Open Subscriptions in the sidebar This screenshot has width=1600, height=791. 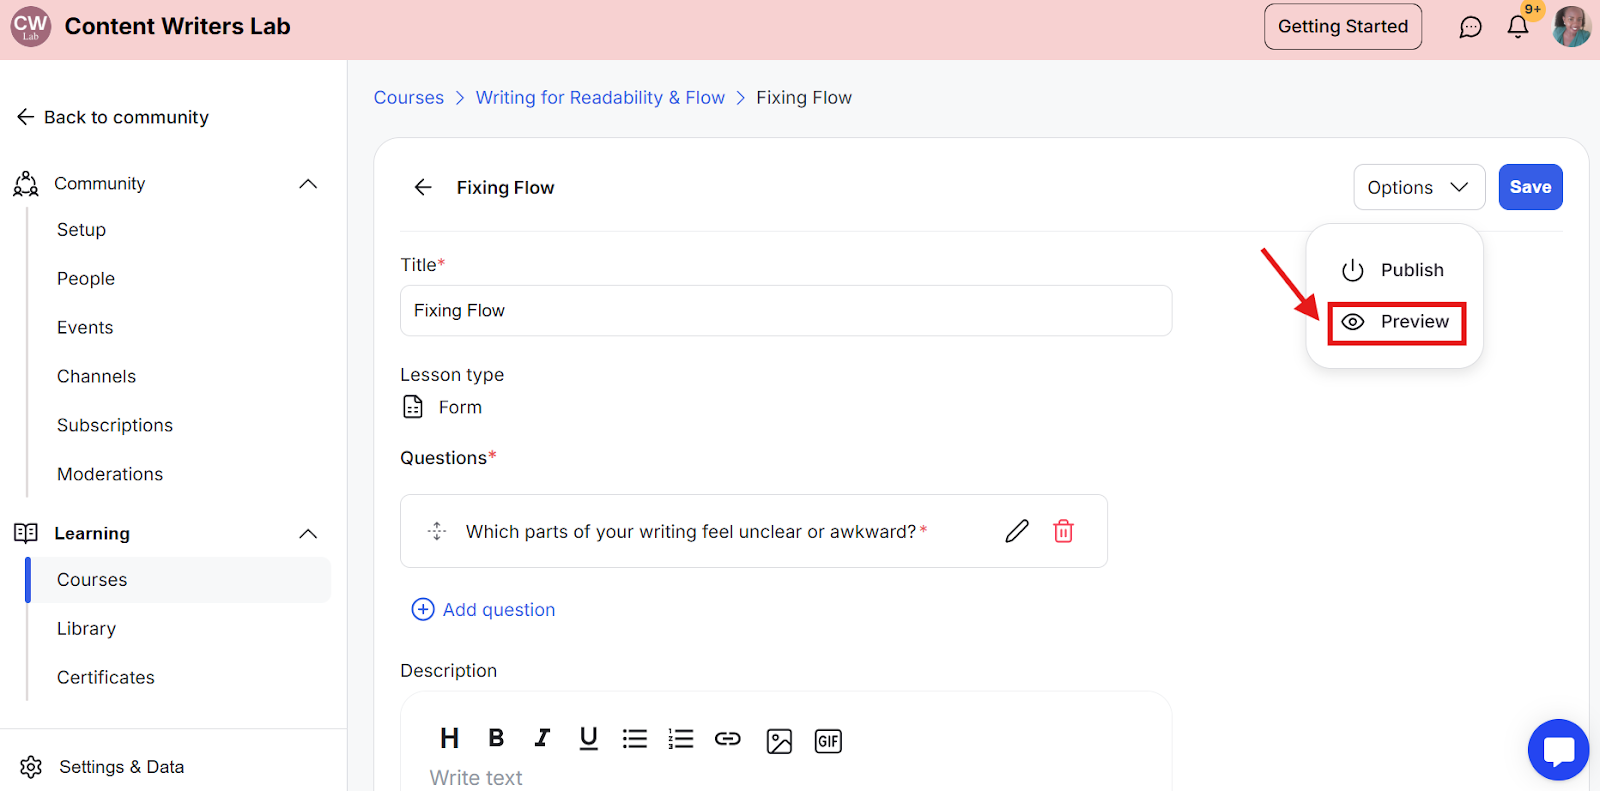[x=115, y=426]
